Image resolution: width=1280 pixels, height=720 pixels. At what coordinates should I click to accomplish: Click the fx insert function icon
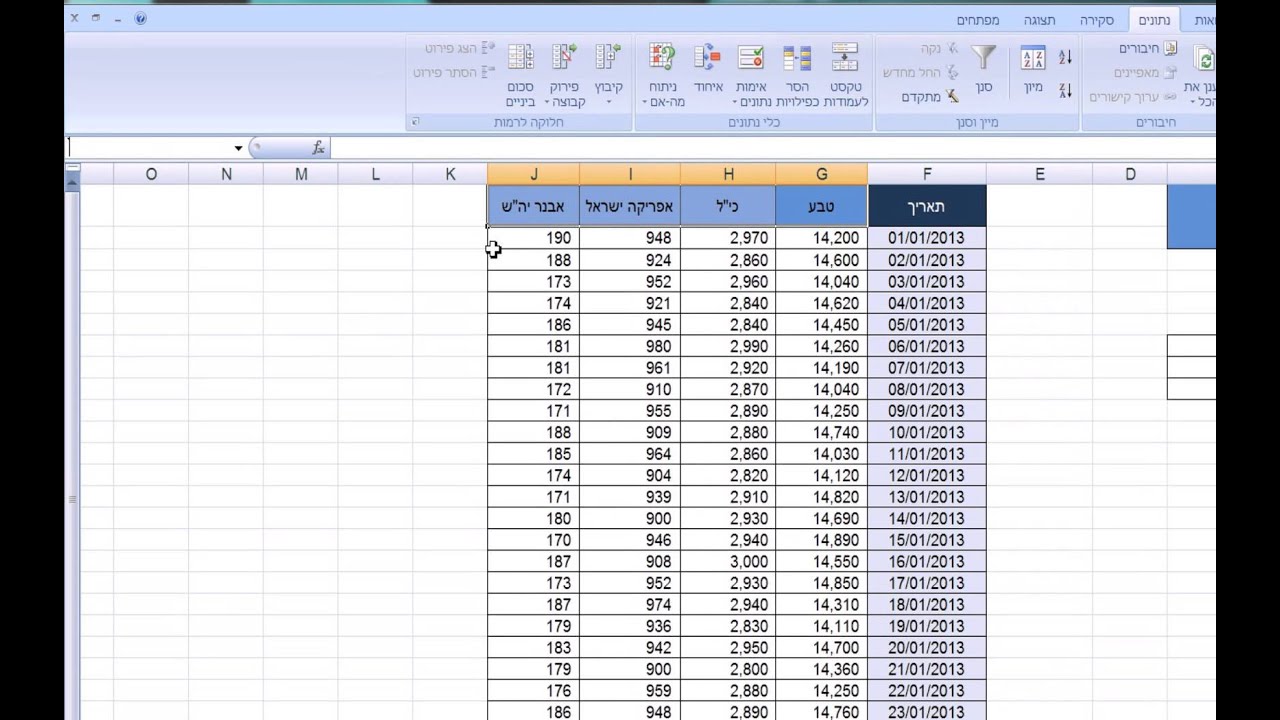tap(318, 148)
